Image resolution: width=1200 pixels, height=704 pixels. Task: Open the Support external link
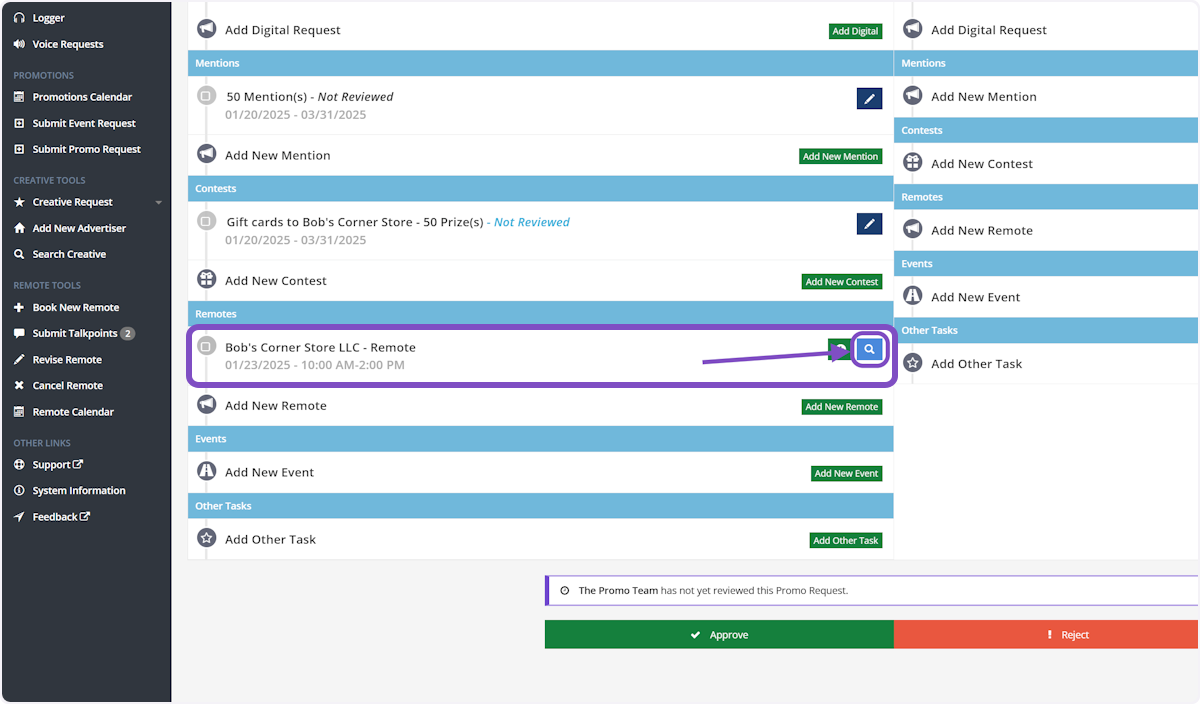tap(57, 465)
